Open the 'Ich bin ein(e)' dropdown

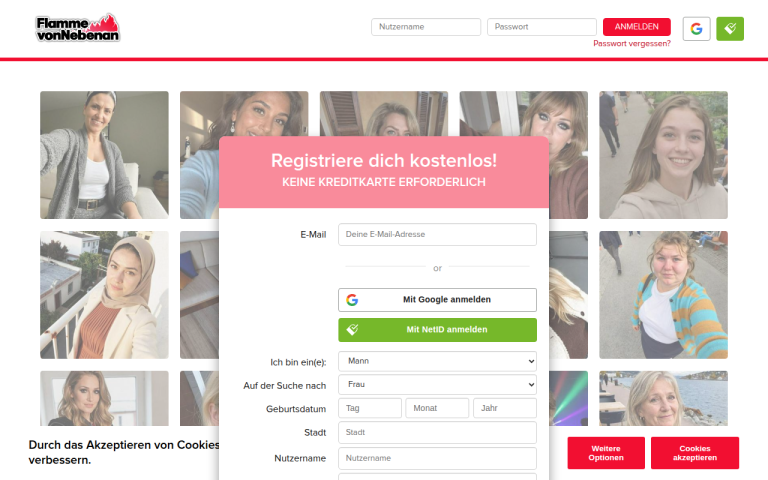pyautogui.click(x=437, y=361)
